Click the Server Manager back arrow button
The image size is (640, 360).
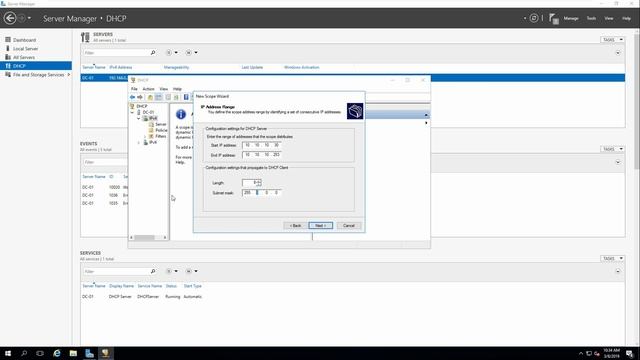pyautogui.click(x=10, y=18)
